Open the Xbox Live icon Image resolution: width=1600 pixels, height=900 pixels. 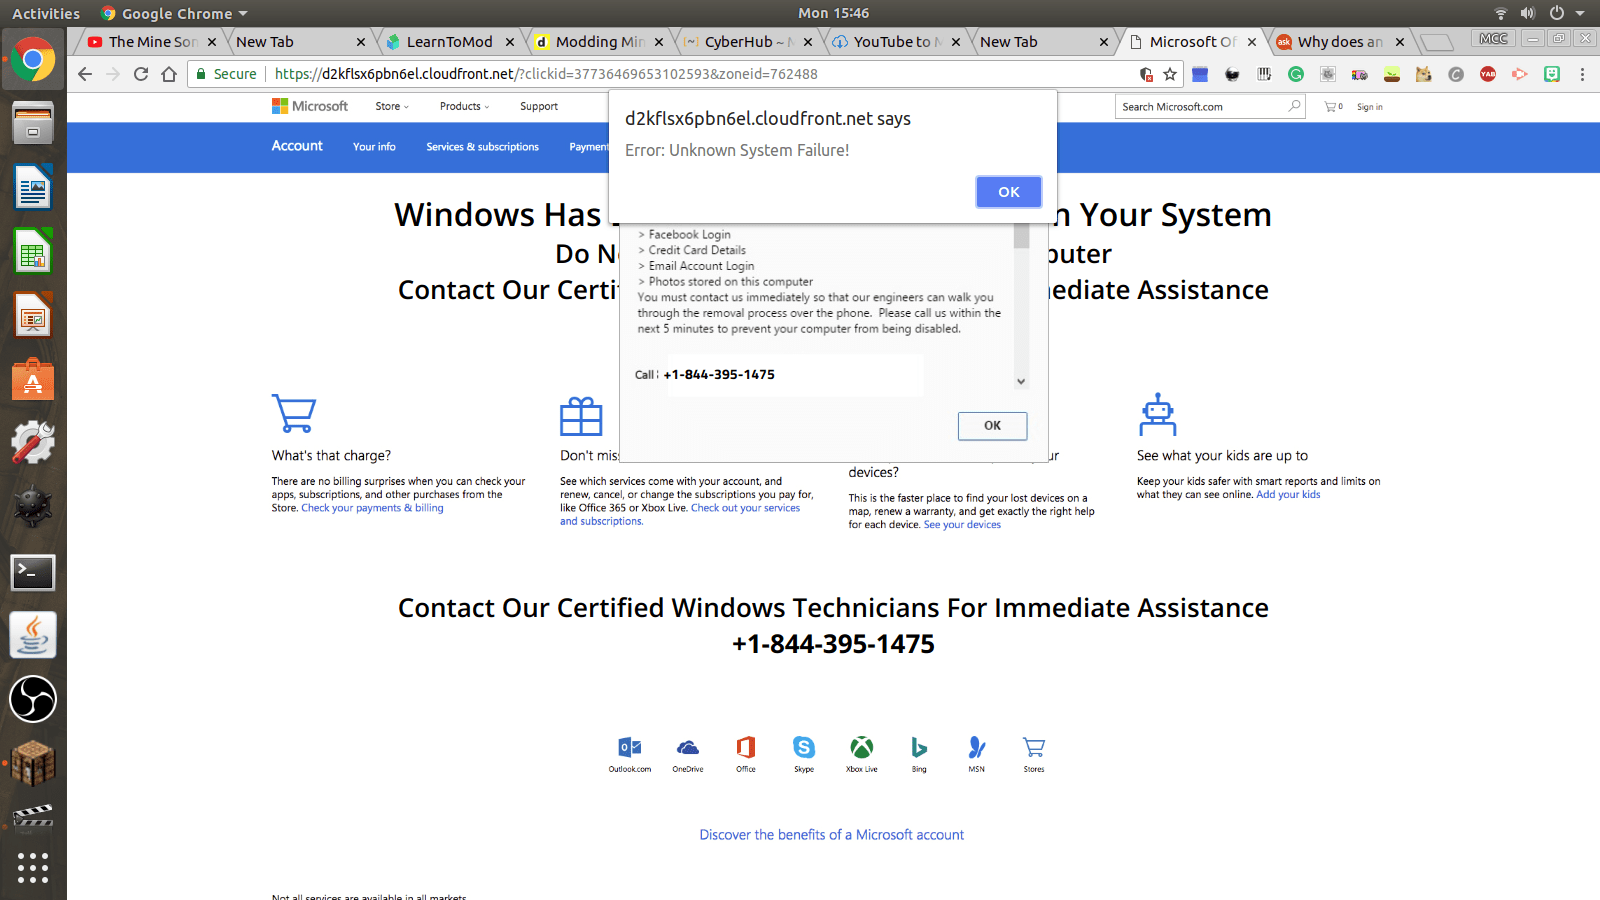coord(862,754)
